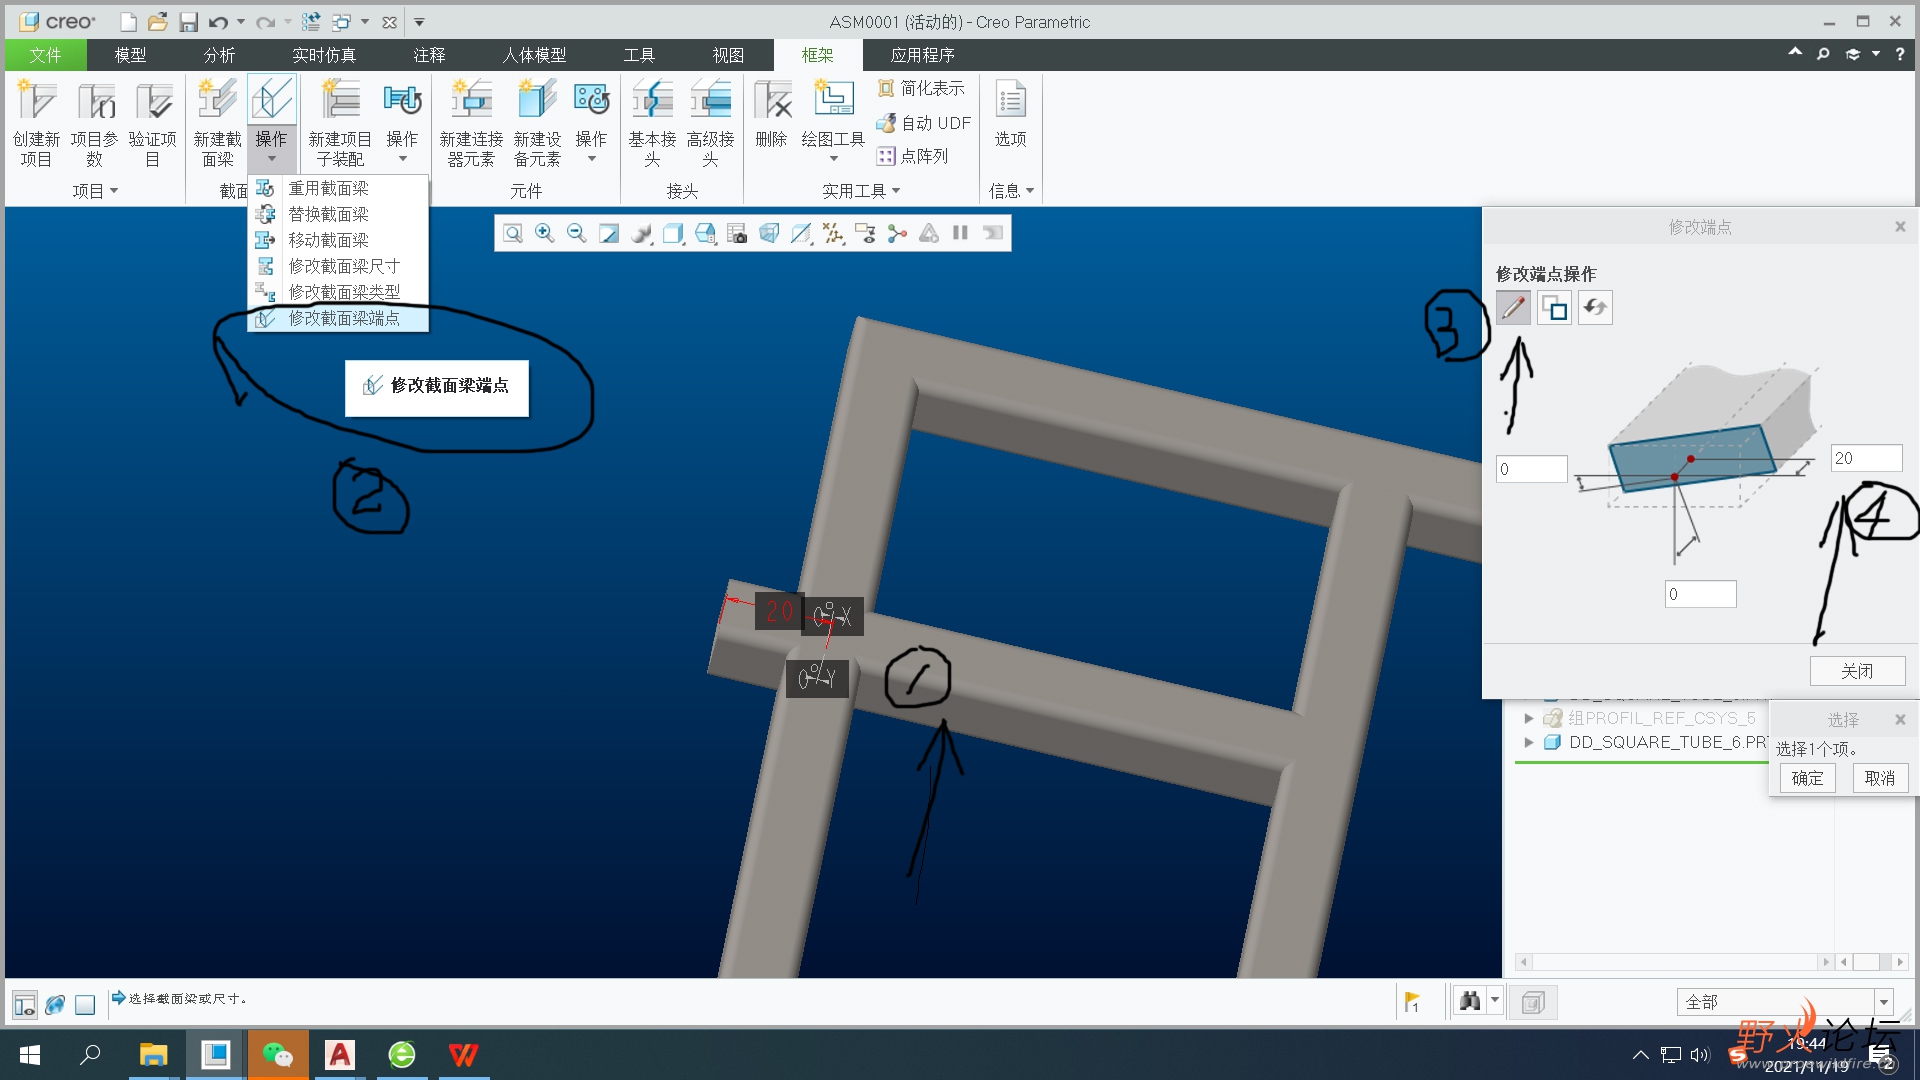Click the offset field containing 20

[x=1865, y=458]
